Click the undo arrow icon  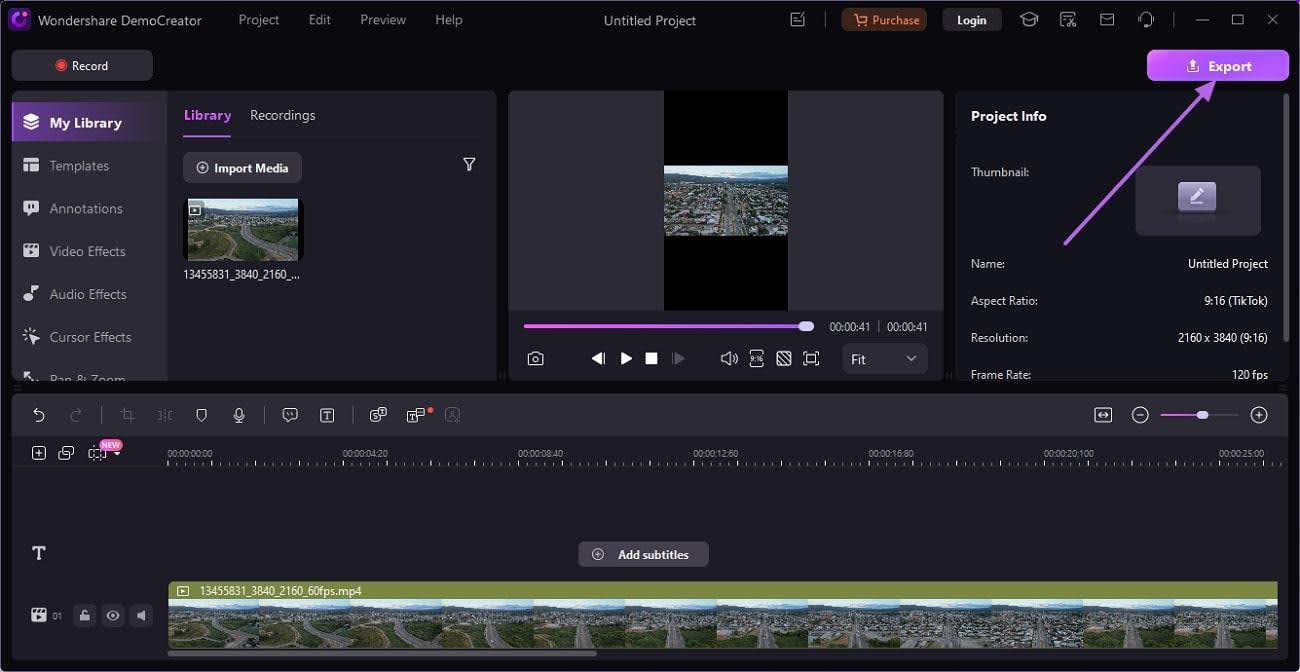[x=39, y=415]
